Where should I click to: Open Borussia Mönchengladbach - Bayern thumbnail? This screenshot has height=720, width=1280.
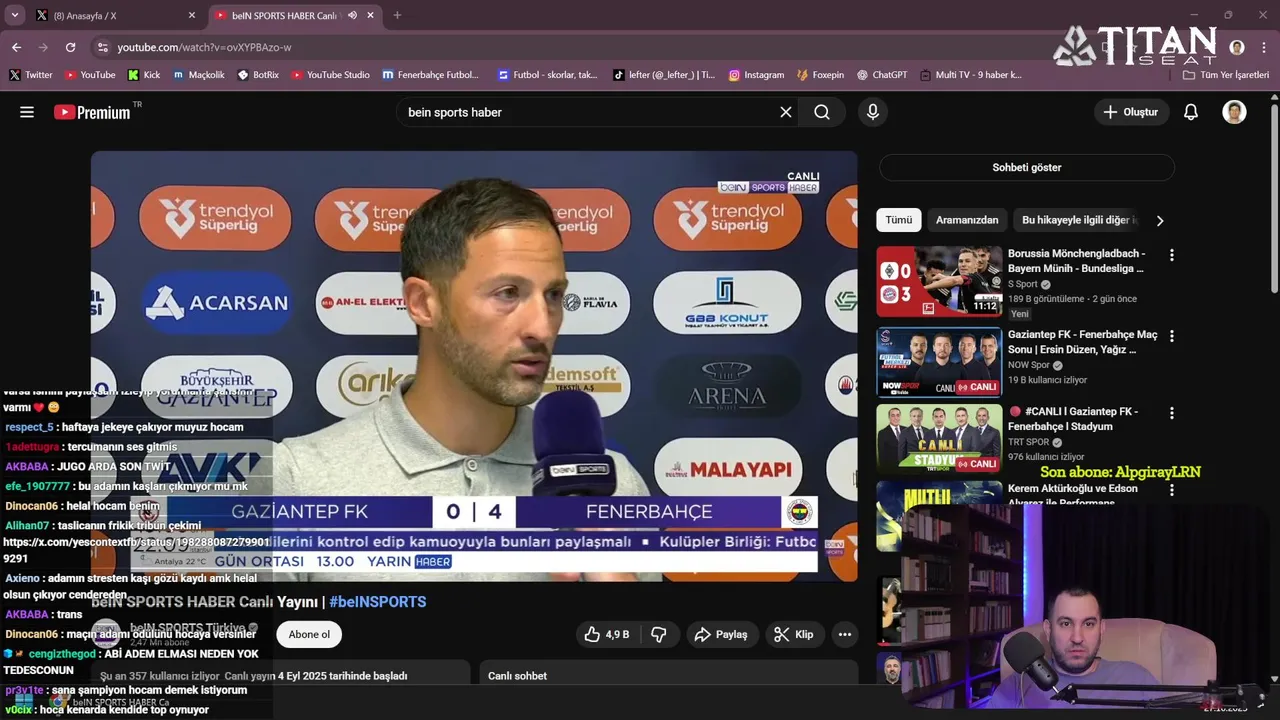[939, 281]
